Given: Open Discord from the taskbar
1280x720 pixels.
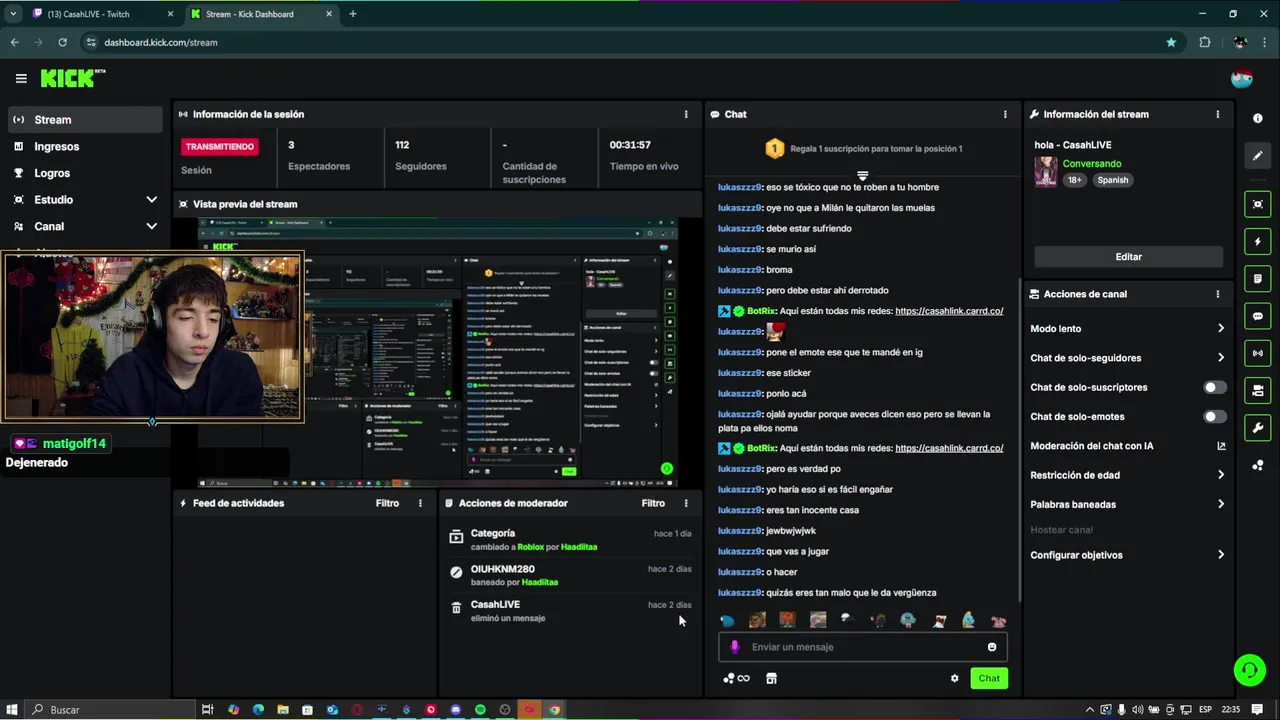Looking at the screenshot, I should pyautogui.click(x=455, y=709).
